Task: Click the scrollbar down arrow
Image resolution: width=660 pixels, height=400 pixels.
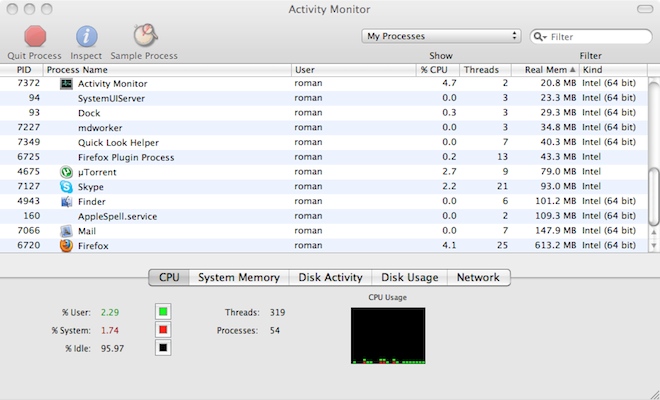Action: pyautogui.click(x=654, y=245)
